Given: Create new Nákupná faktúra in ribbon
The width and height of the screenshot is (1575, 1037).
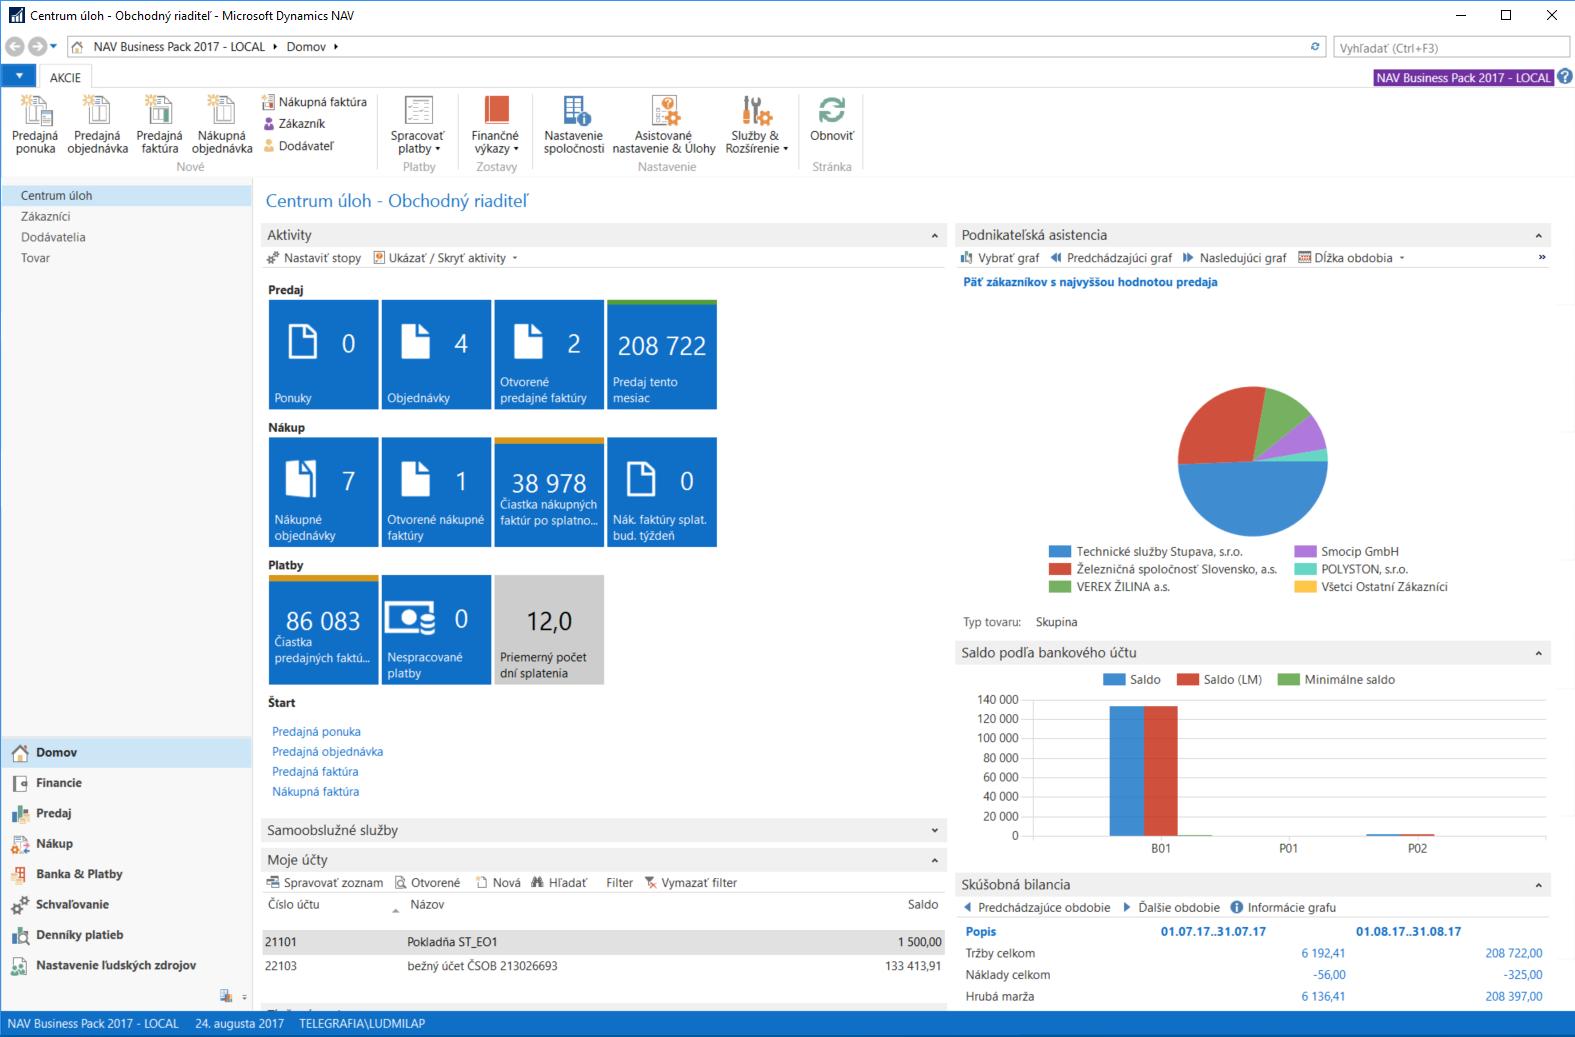Looking at the screenshot, I should coord(314,102).
